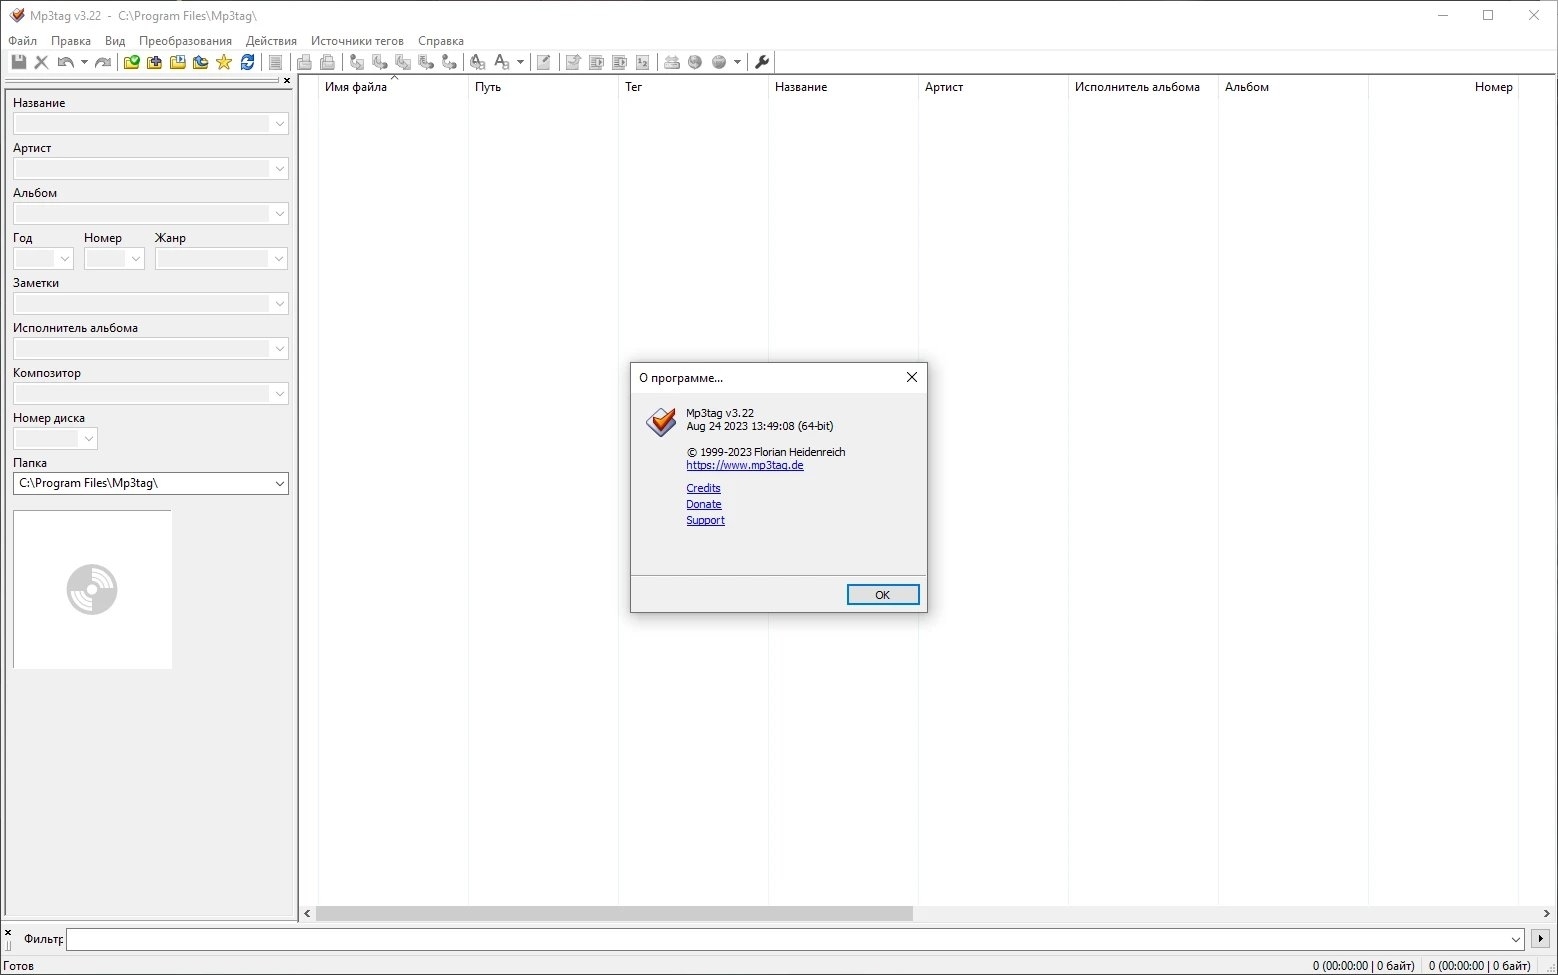This screenshot has height=975, width=1558.
Task: Expand the Год combo box
Action: click(x=65, y=259)
